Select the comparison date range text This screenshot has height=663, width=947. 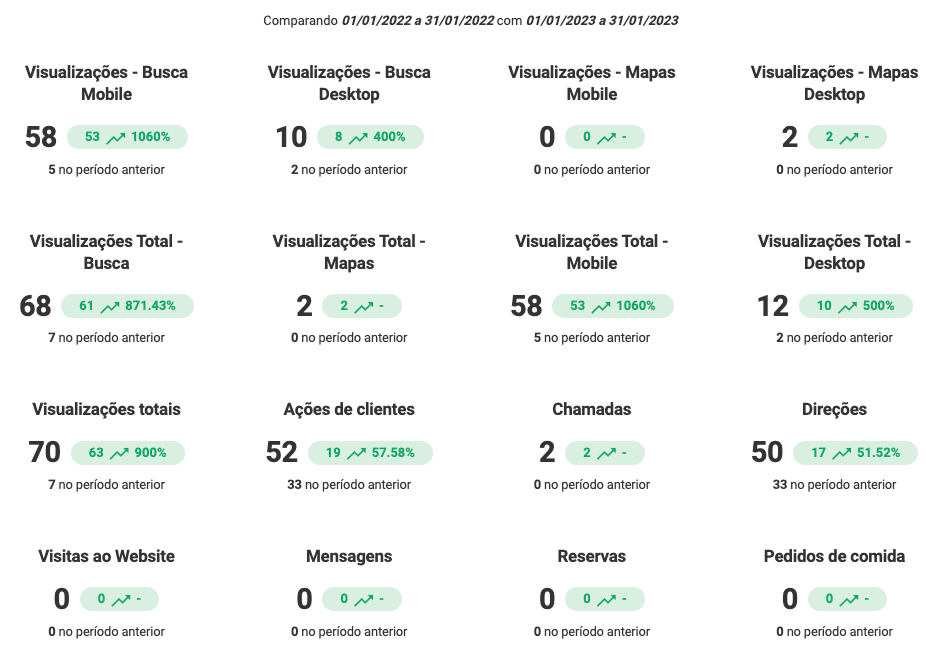point(471,20)
